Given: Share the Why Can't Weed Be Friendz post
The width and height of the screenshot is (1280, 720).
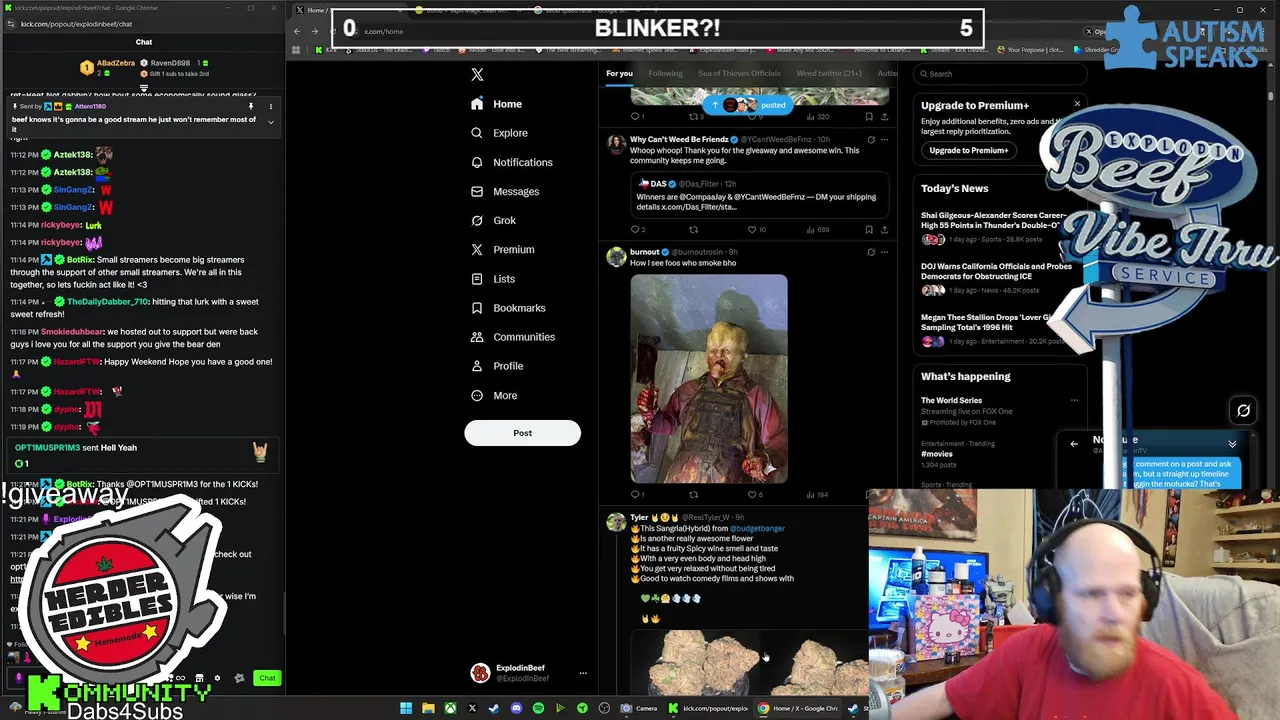Looking at the screenshot, I should (x=884, y=229).
